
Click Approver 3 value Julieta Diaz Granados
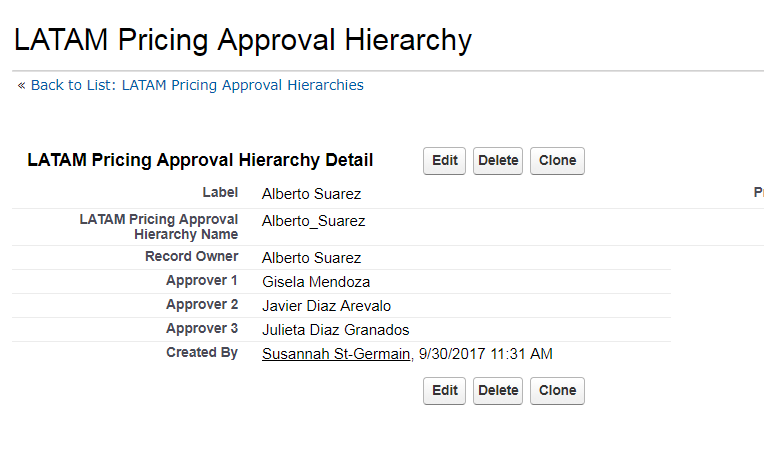coord(335,330)
